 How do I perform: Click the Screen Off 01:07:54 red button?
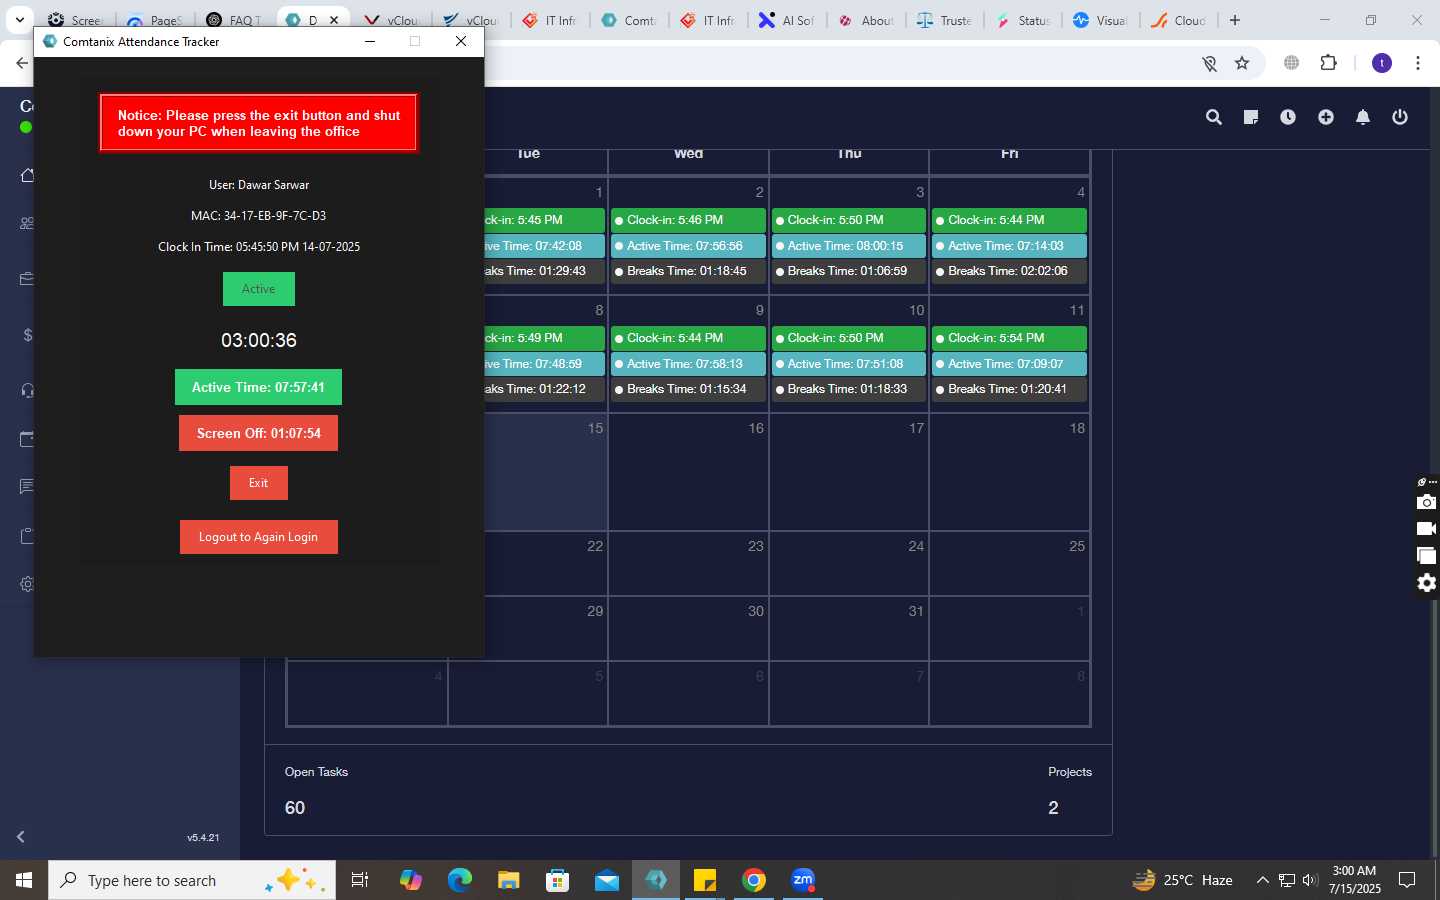tap(258, 433)
